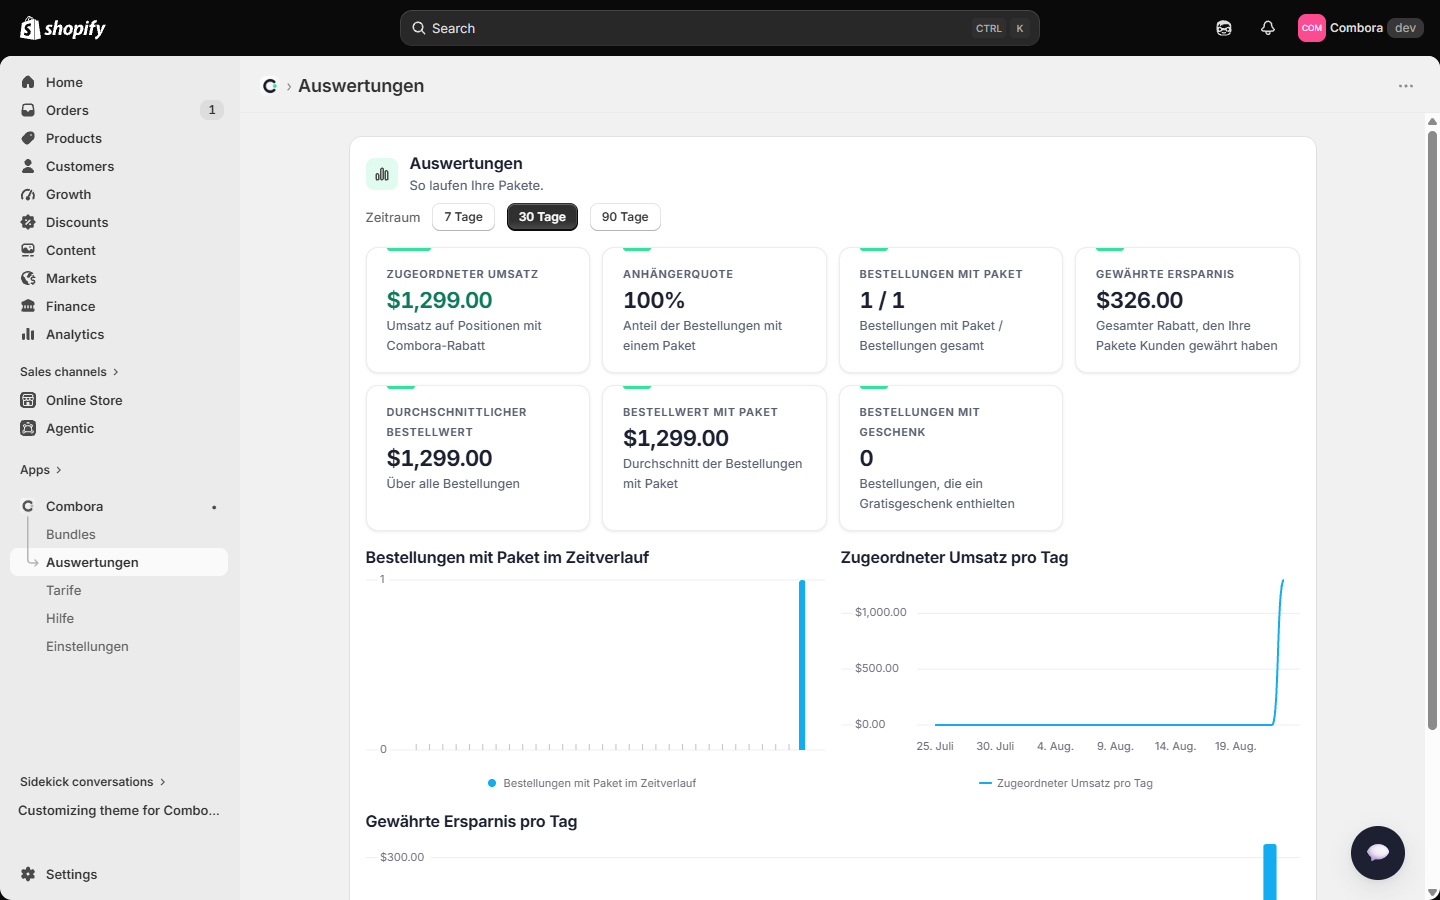Select the 7 Tage time range
The height and width of the screenshot is (900, 1440).
pyautogui.click(x=463, y=217)
